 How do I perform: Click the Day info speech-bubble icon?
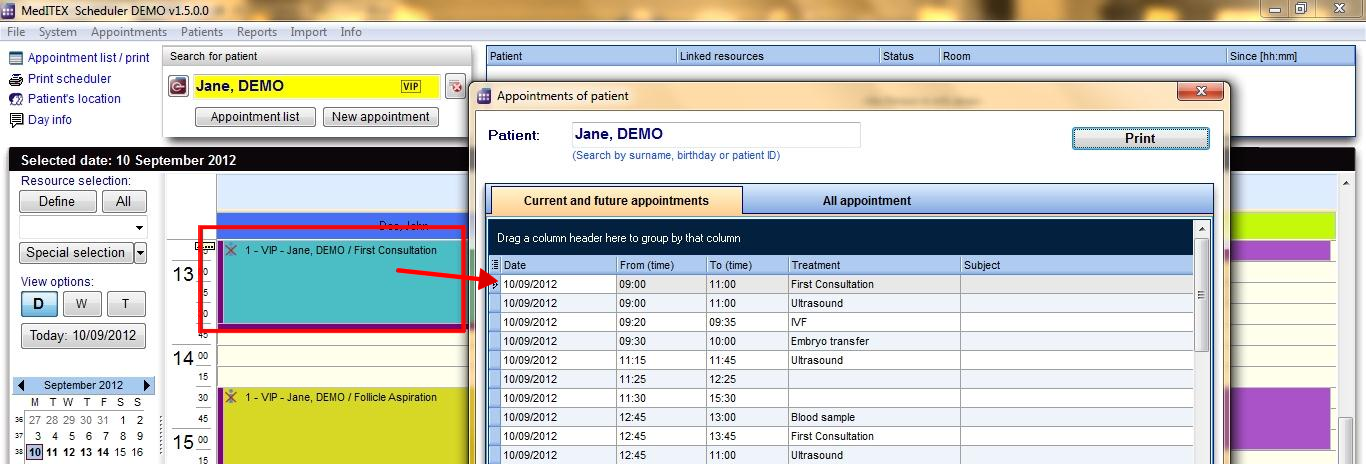(16, 120)
